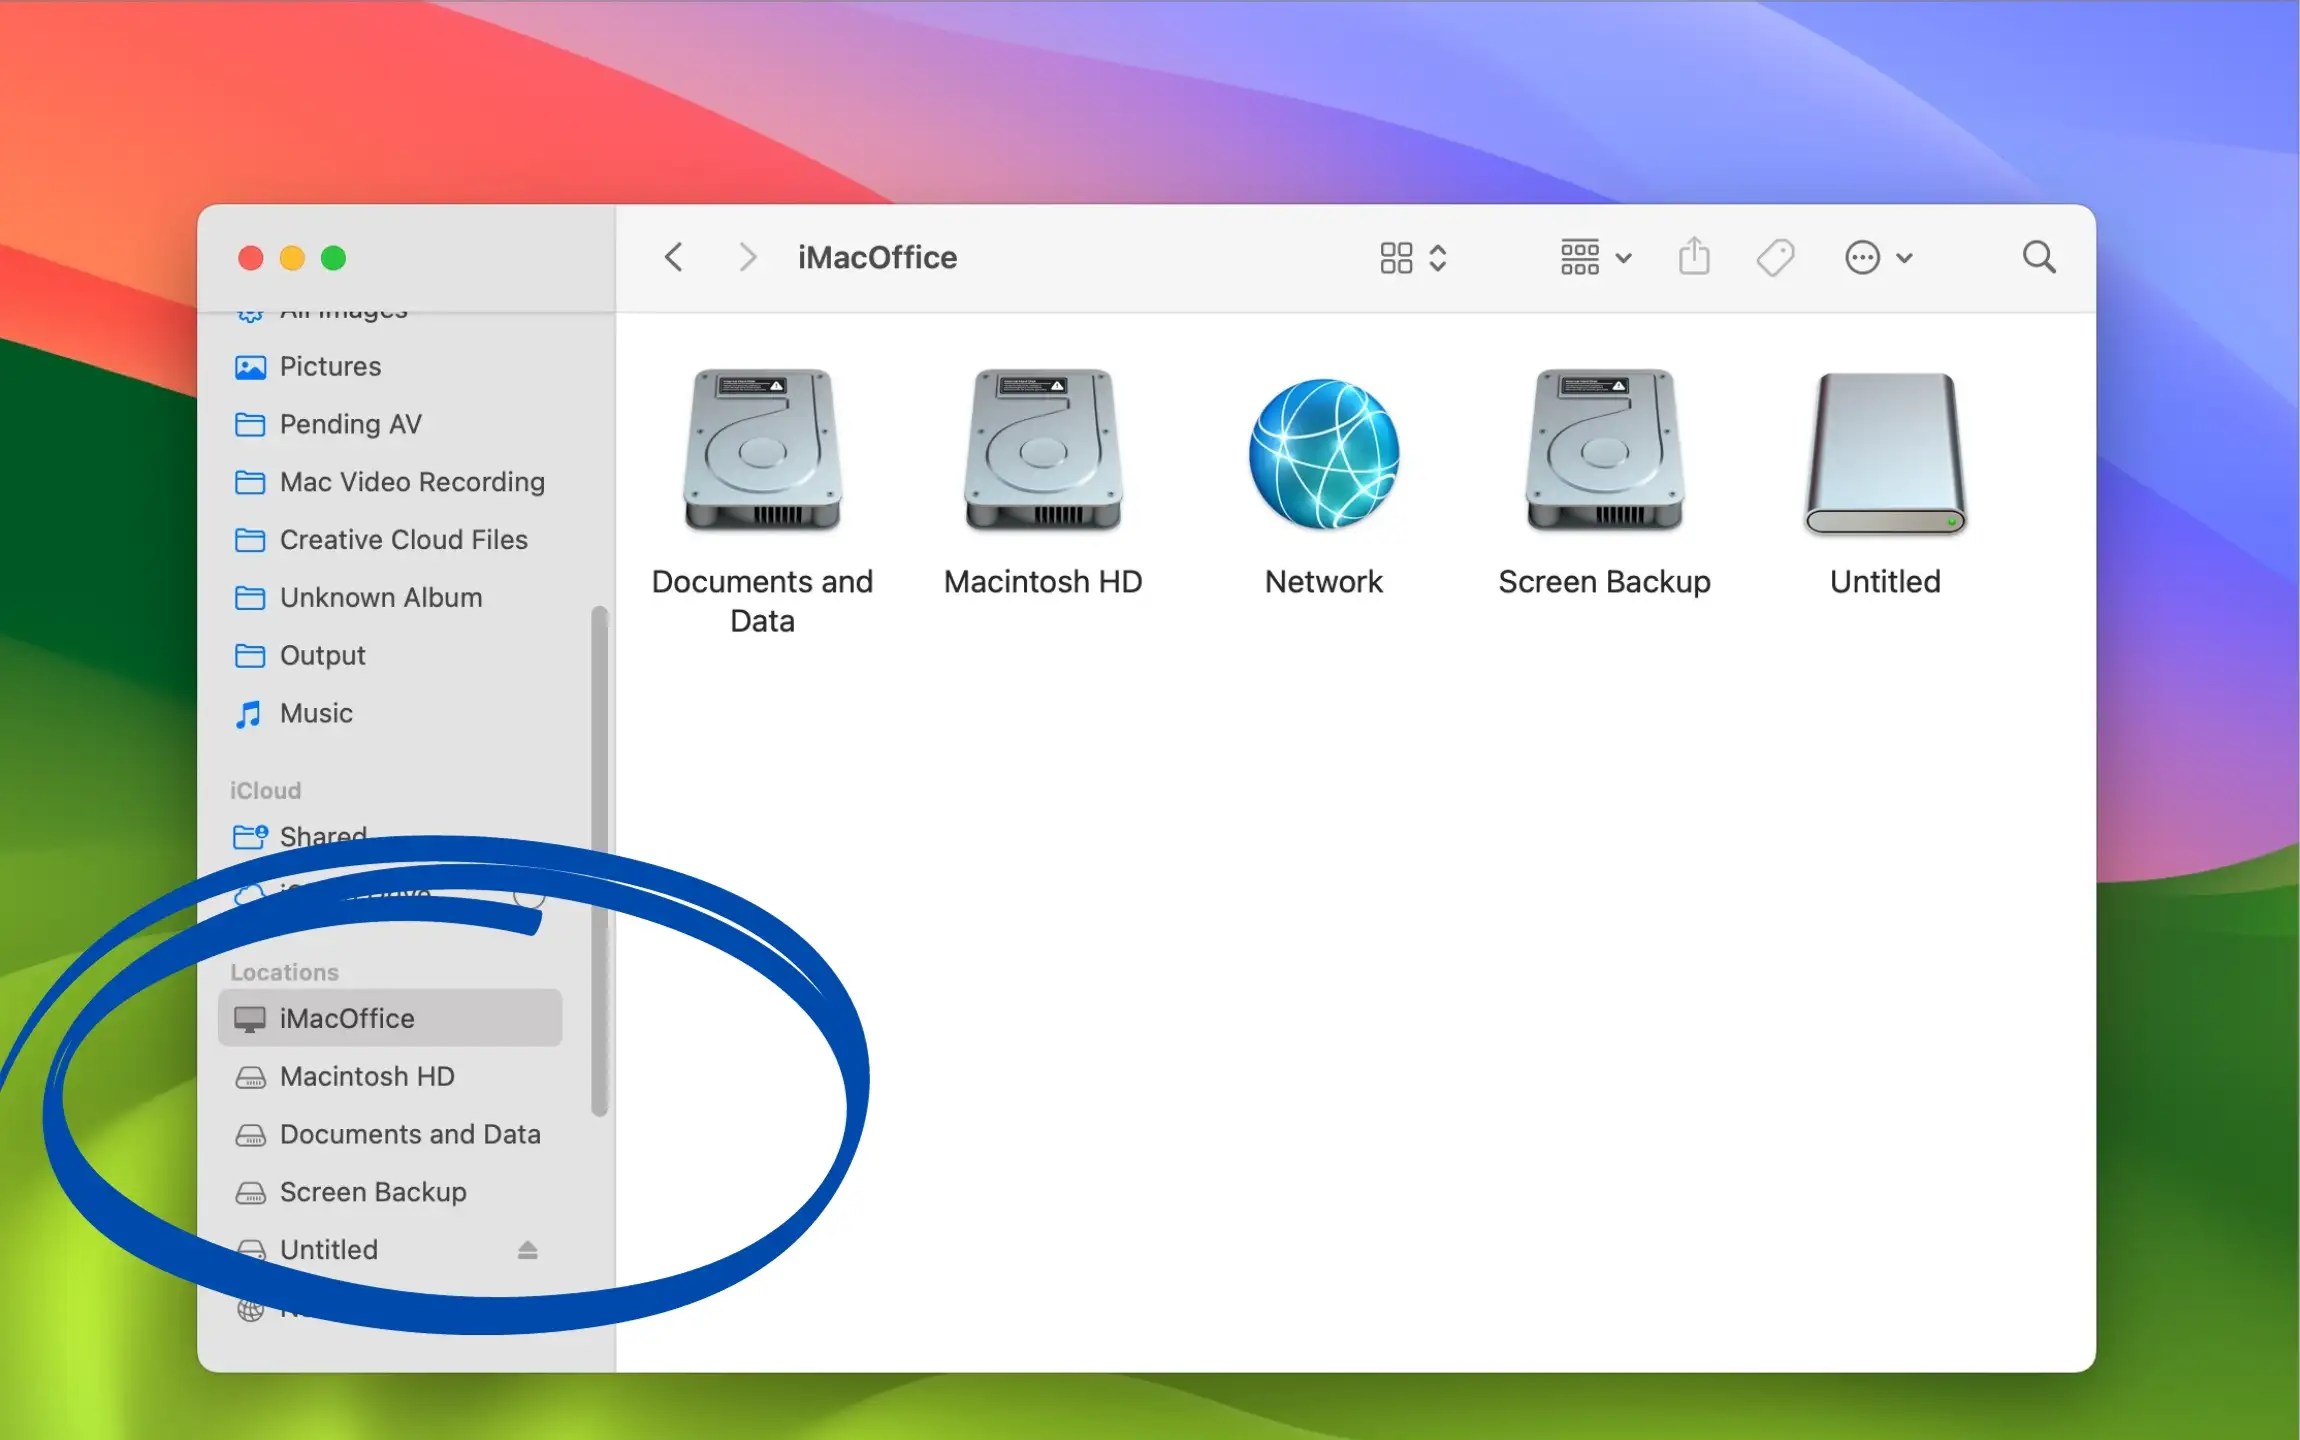Click the Tags icon in the toolbar
Image resolution: width=2300 pixels, height=1440 pixels.
1776,257
